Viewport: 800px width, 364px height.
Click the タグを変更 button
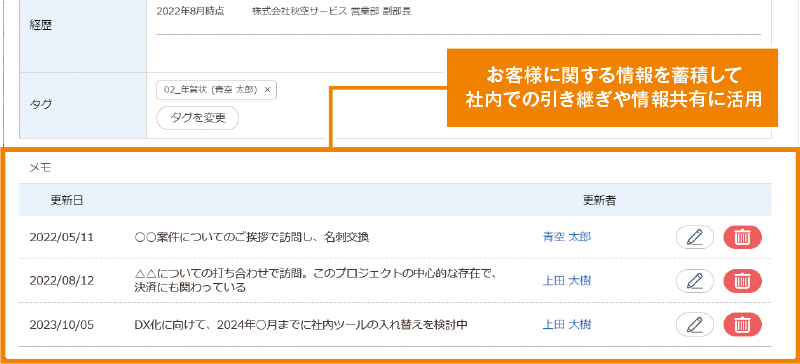coord(198,118)
